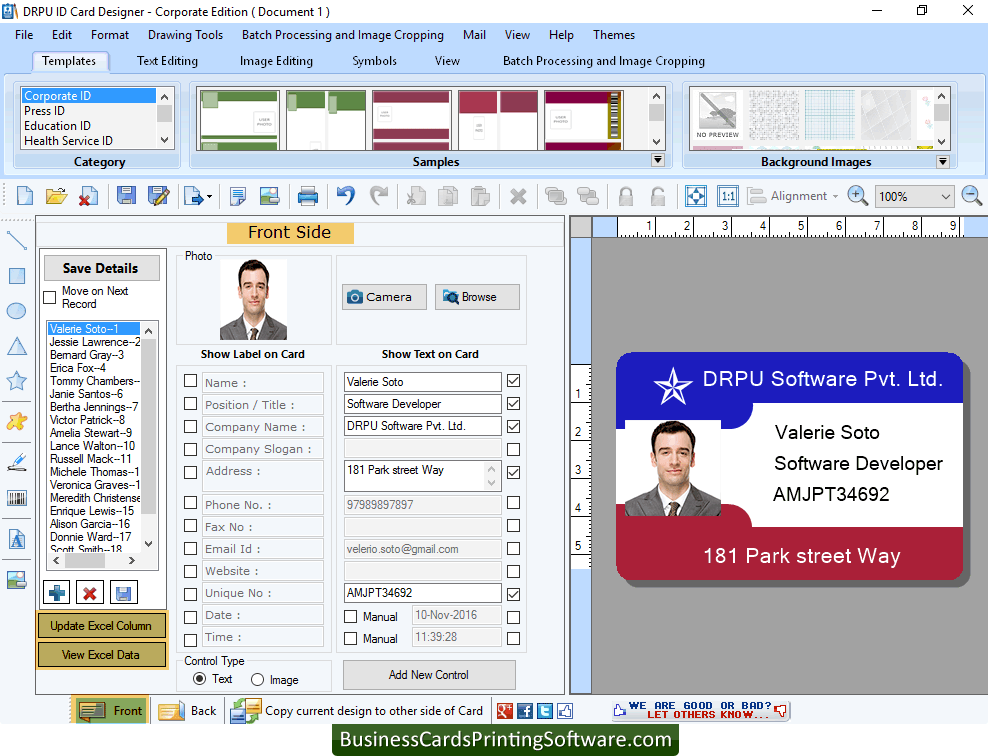The image size is (988, 756).
Task: Zoom in with the magnifier plus icon
Action: coord(858,196)
